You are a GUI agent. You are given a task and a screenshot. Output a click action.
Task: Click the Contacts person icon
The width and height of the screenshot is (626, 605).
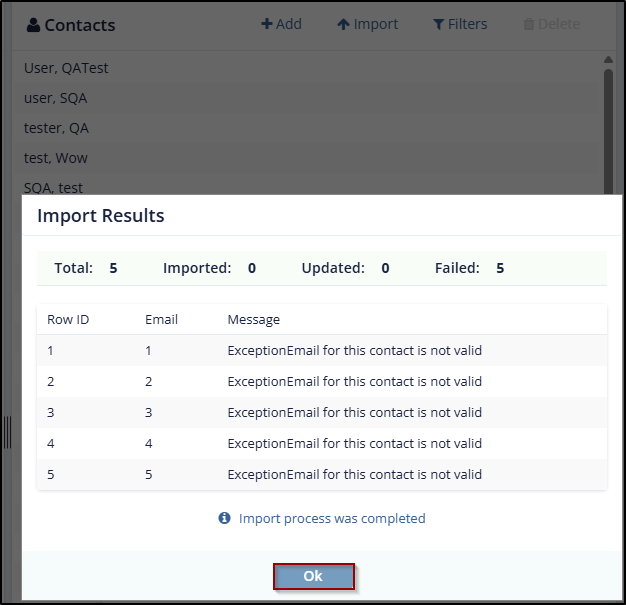pos(33,25)
